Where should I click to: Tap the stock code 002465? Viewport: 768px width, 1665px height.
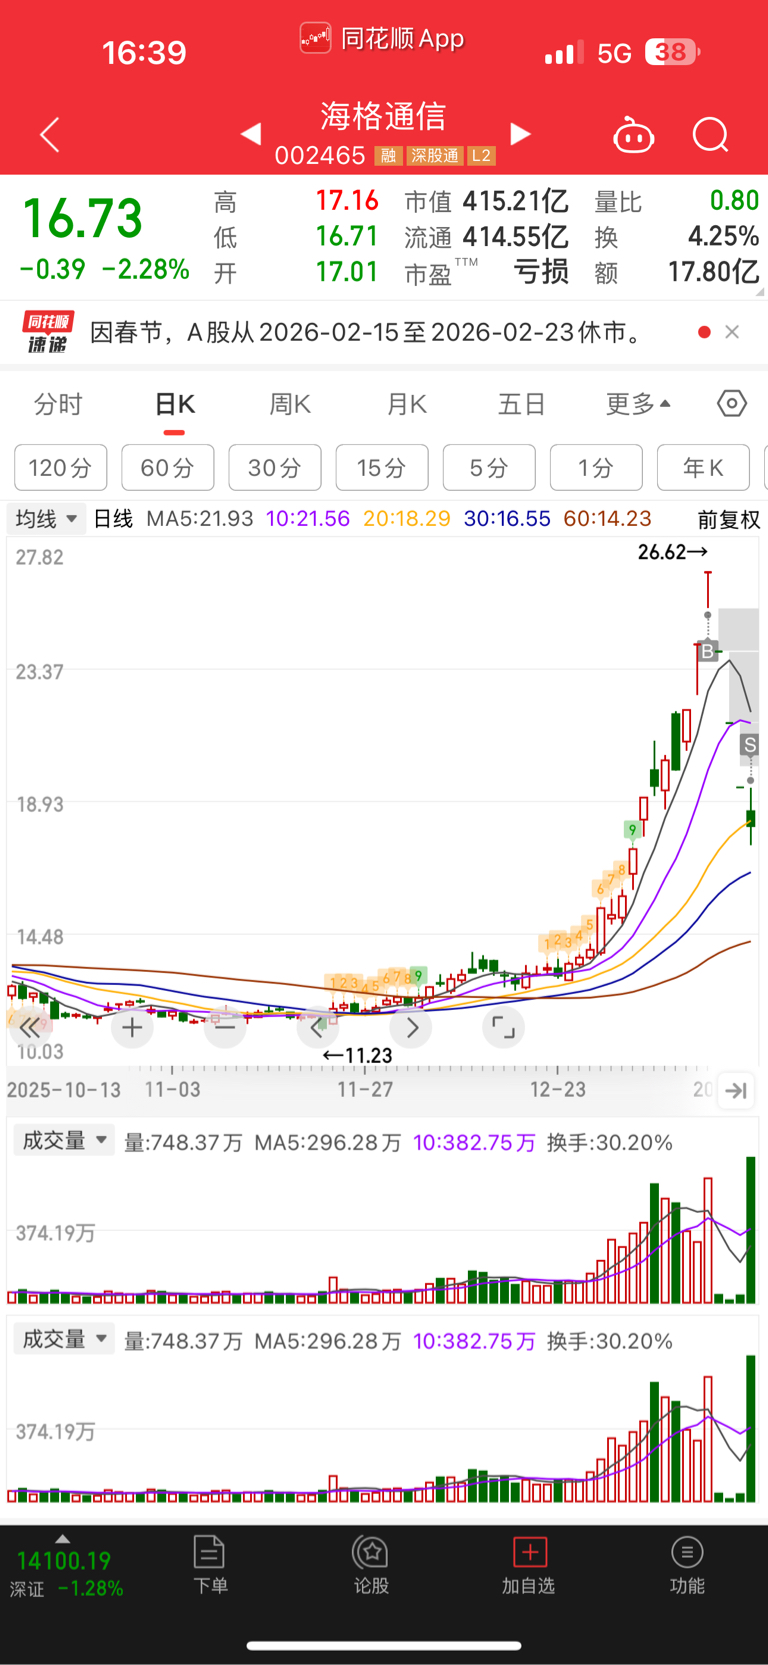[x=320, y=156]
